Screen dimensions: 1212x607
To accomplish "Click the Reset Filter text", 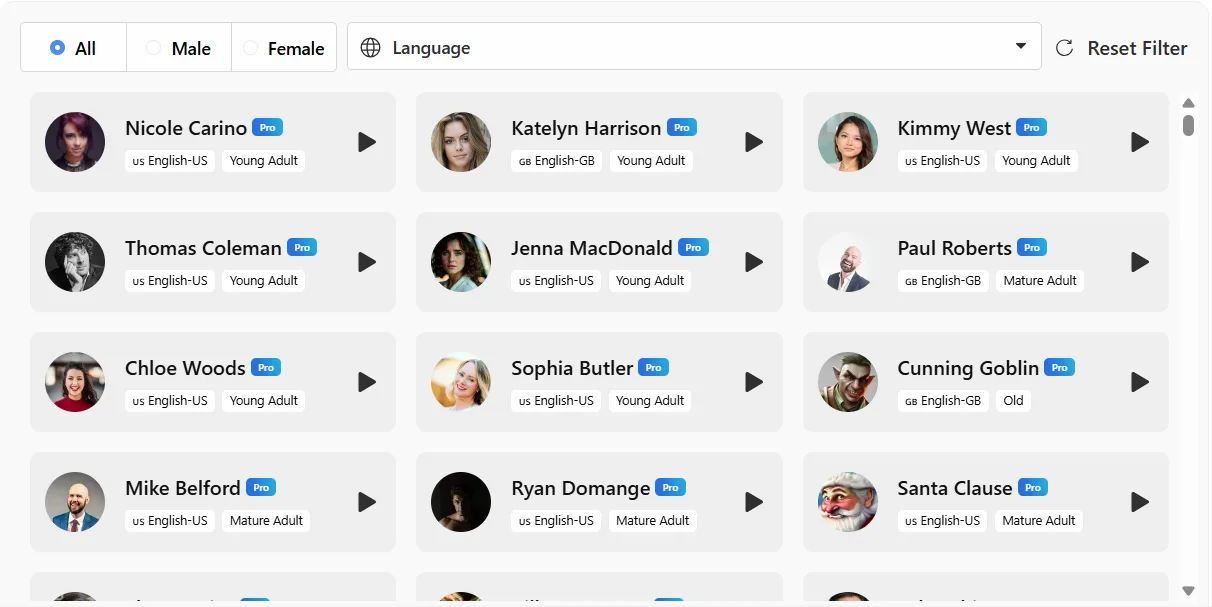I will [1137, 48].
